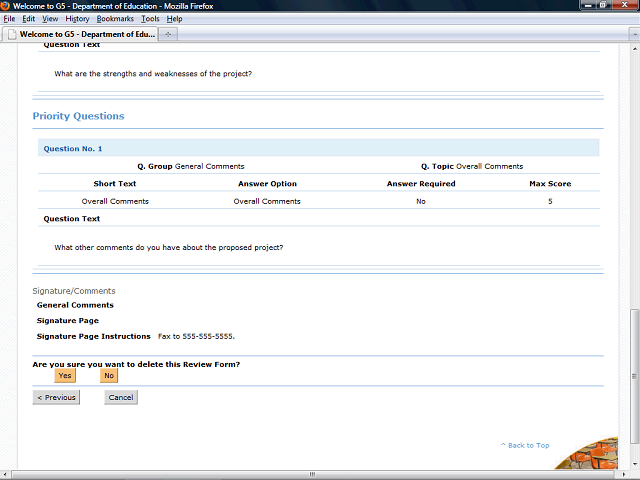The image size is (640, 480).
Task: Click the vertical scrollbar down arrow
Action: pyautogui.click(x=634, y=463)
